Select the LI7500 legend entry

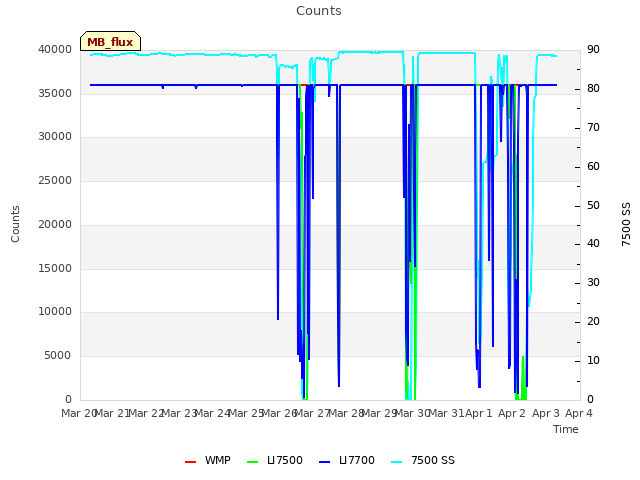point(275,460)
